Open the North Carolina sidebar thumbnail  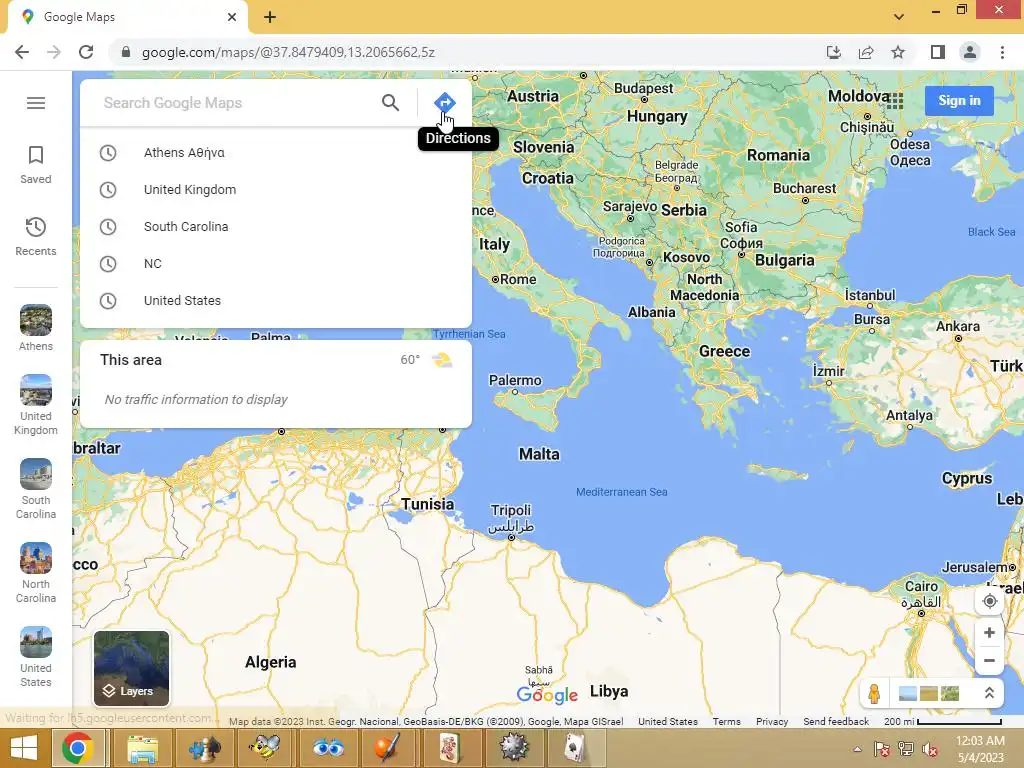click(36, 573)
